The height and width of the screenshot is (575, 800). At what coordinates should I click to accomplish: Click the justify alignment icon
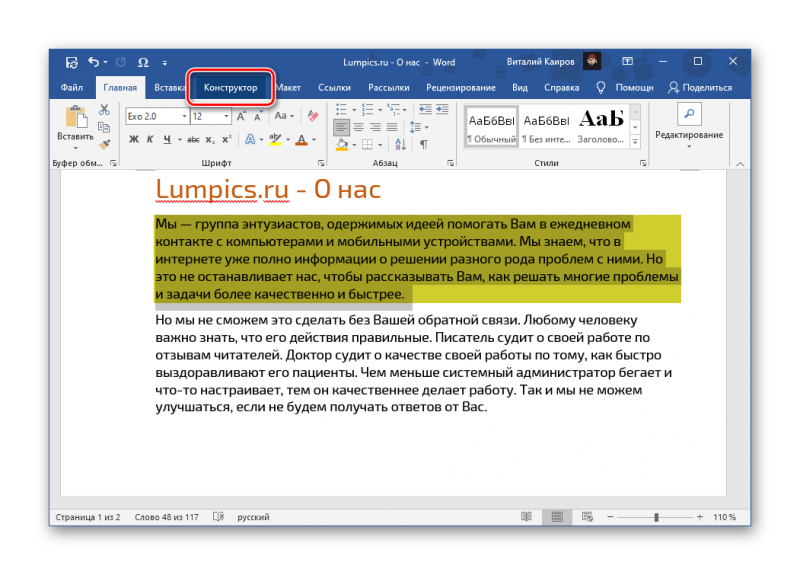coord(392,127)
